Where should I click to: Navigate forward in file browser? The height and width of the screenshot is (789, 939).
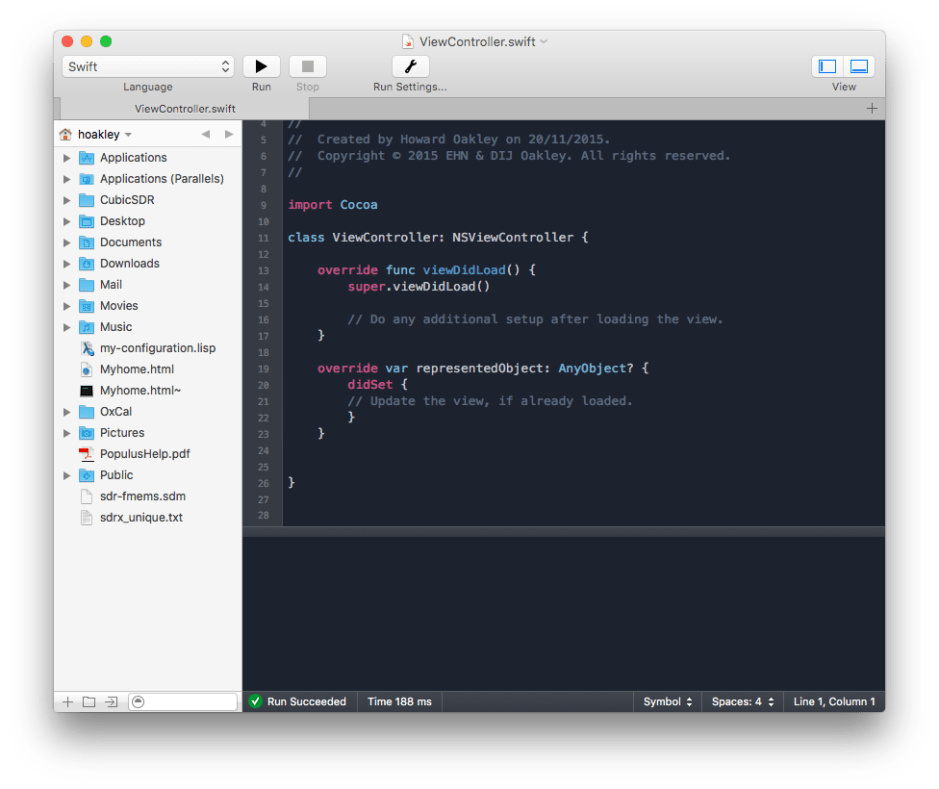229,134
